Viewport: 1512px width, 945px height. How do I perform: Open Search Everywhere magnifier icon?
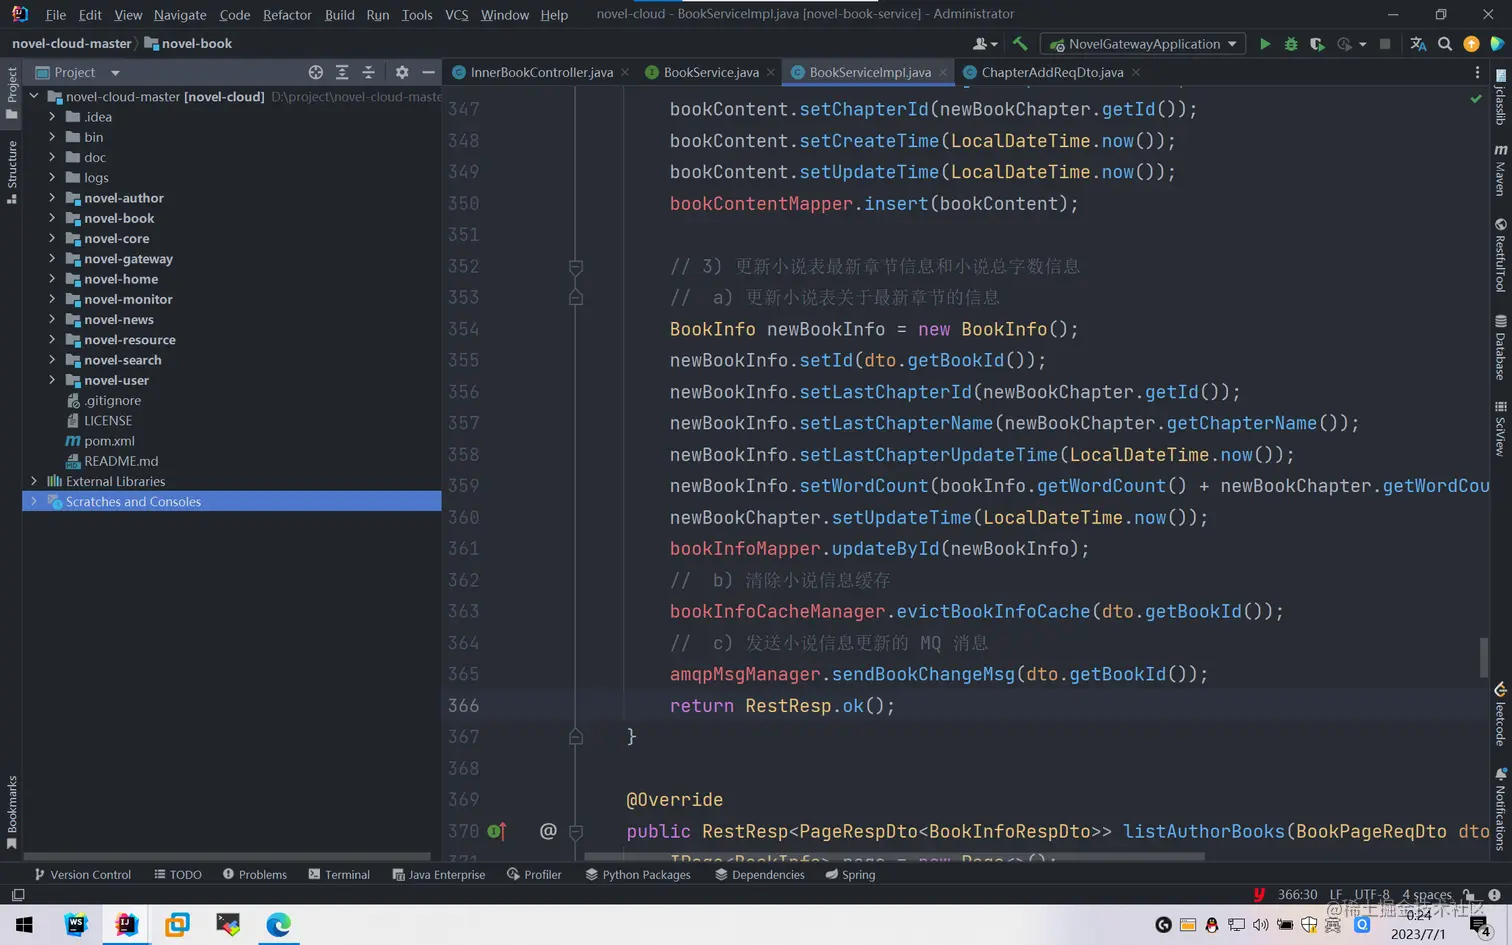click(1445, 44)
